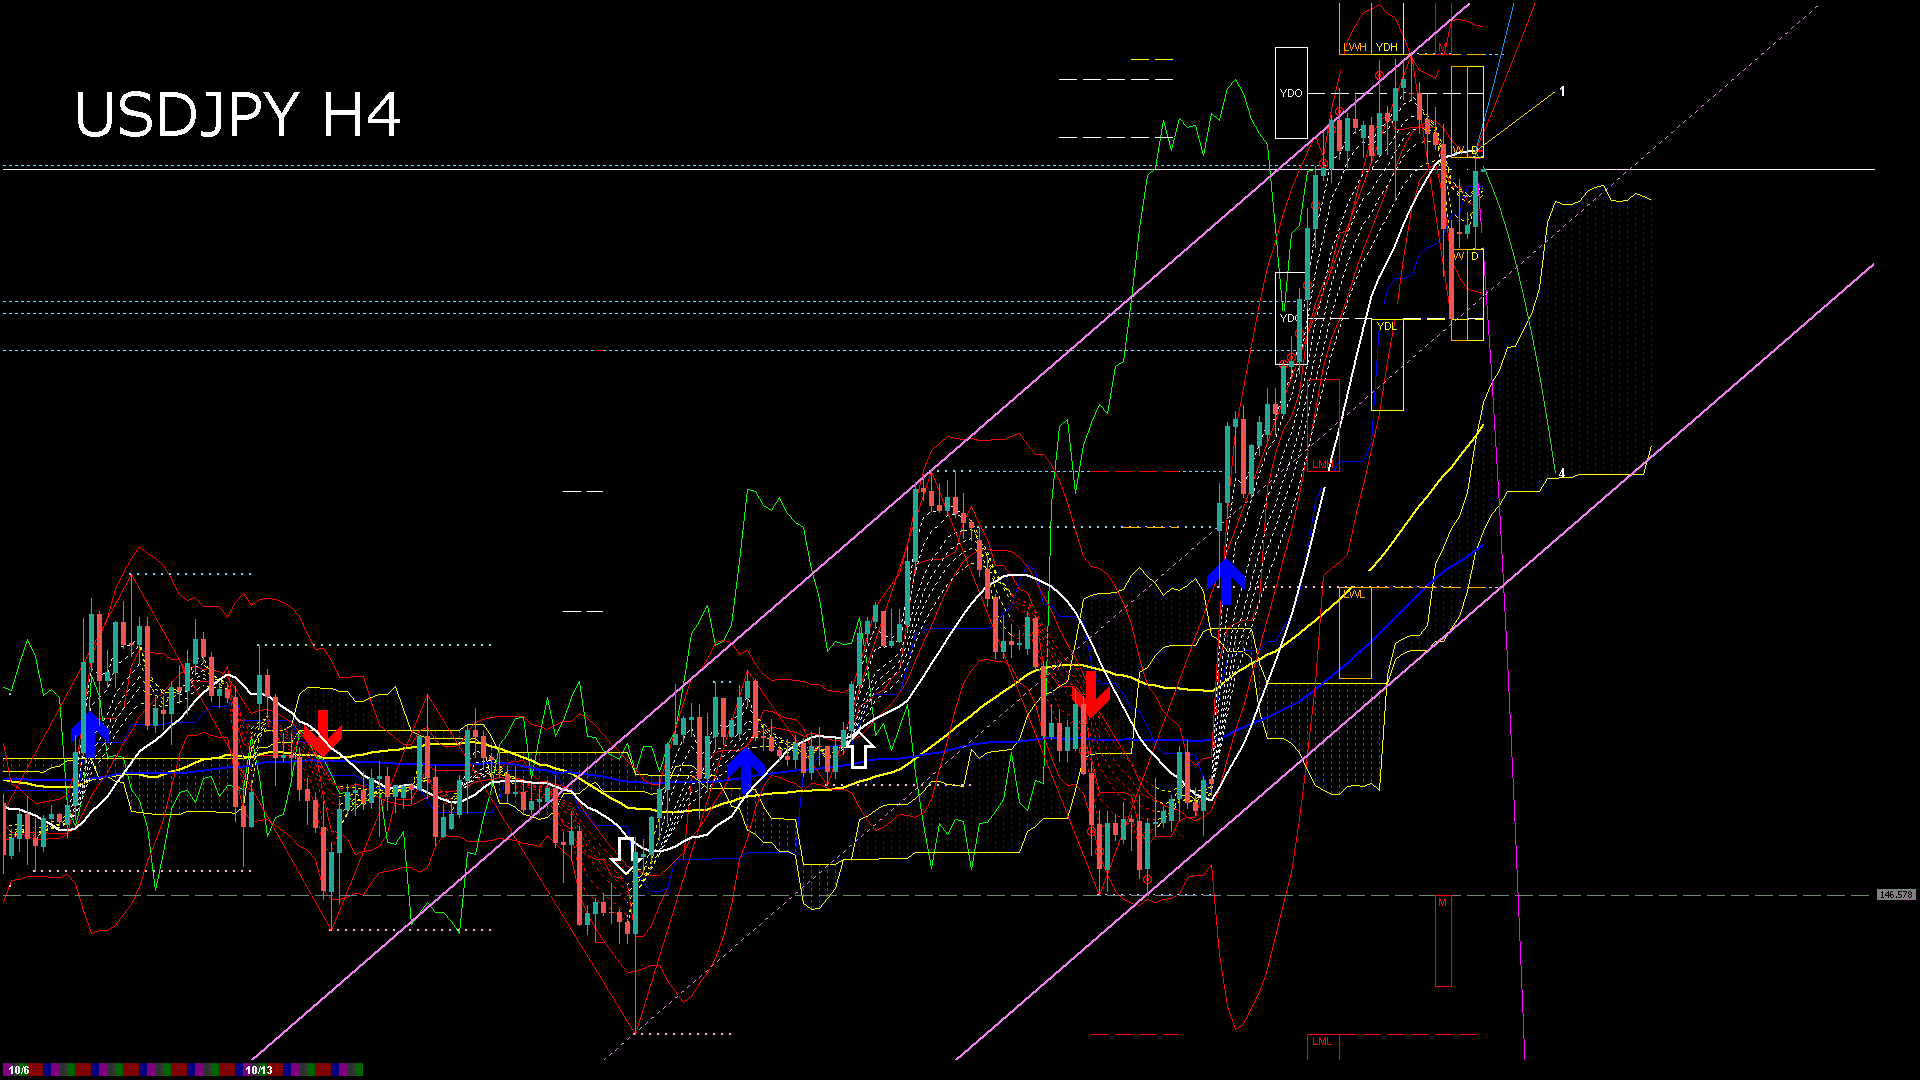
Task: Click the leftmost blue up arrow signal
Action: [x=90, y=733]
